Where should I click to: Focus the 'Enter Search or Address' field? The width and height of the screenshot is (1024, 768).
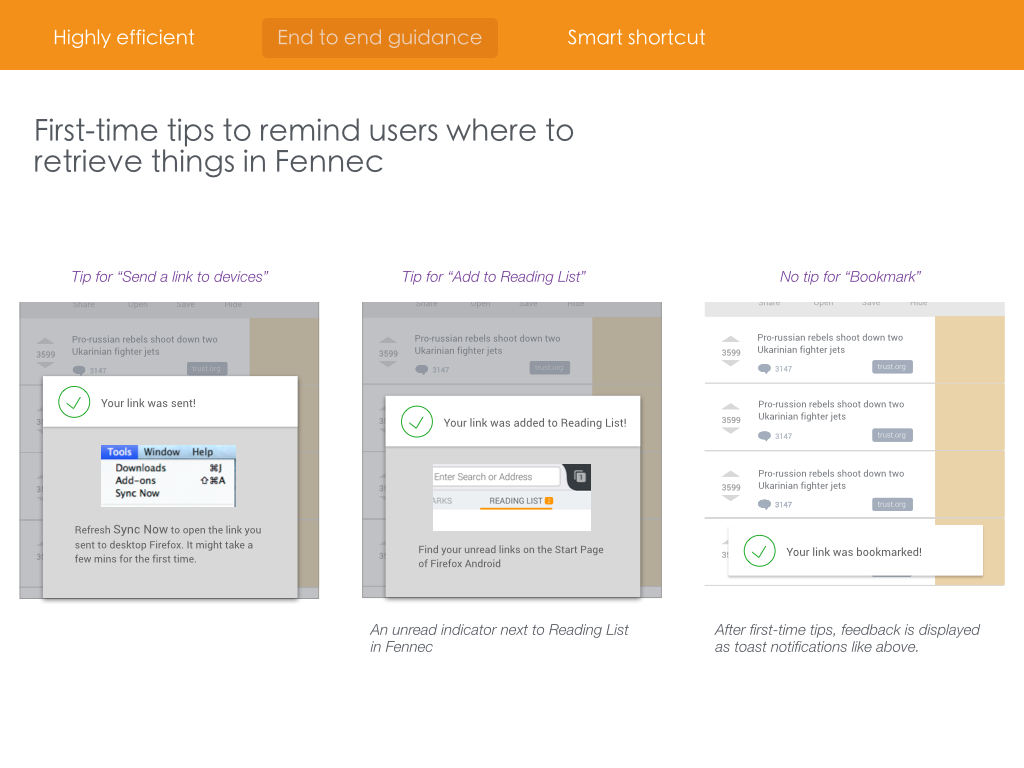[x=496, y=477]
